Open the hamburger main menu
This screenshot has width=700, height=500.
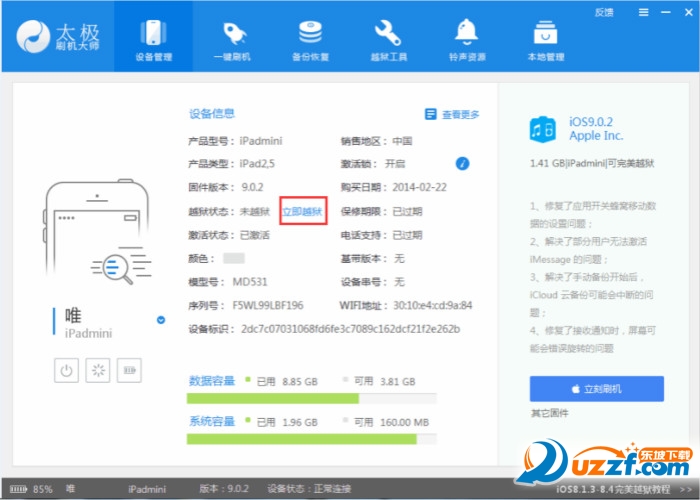pyautogui.click(x=643, y=12)
